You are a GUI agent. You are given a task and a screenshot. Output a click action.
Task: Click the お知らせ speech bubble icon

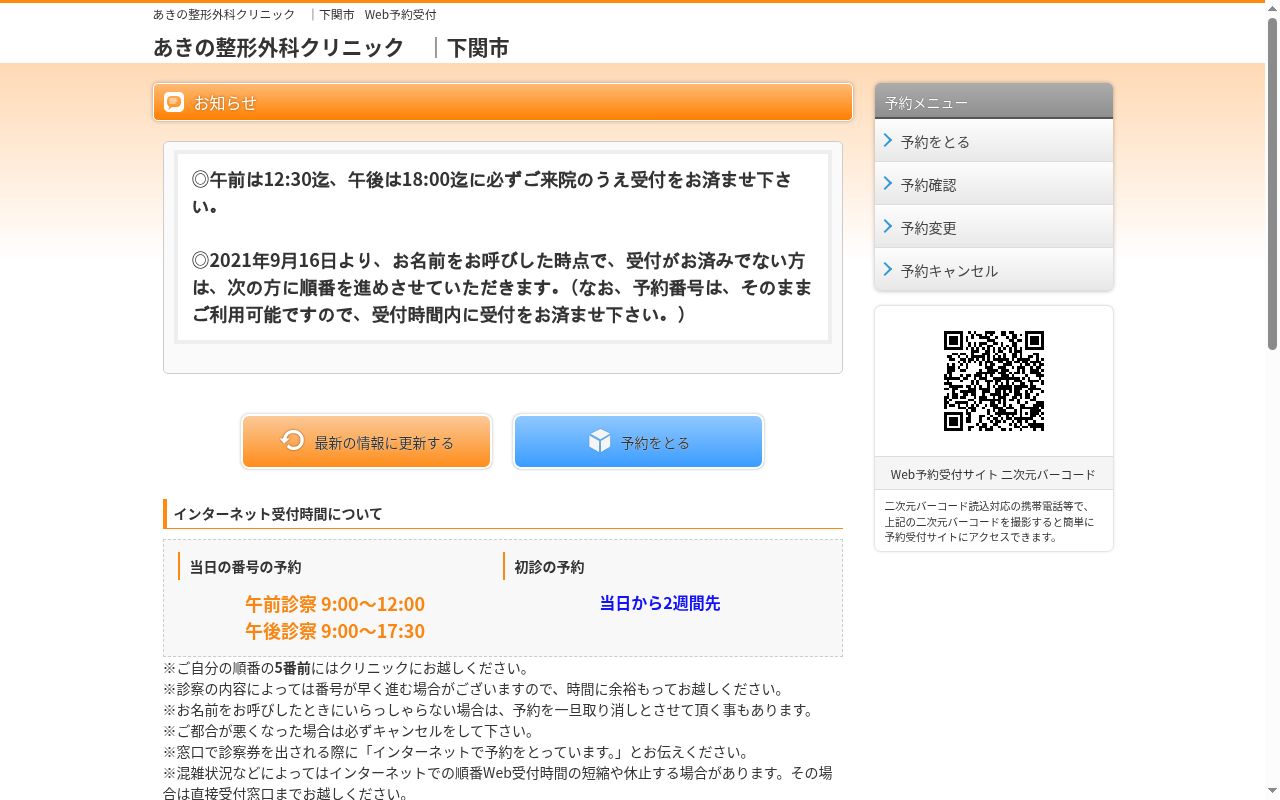(x=174, y=102)
